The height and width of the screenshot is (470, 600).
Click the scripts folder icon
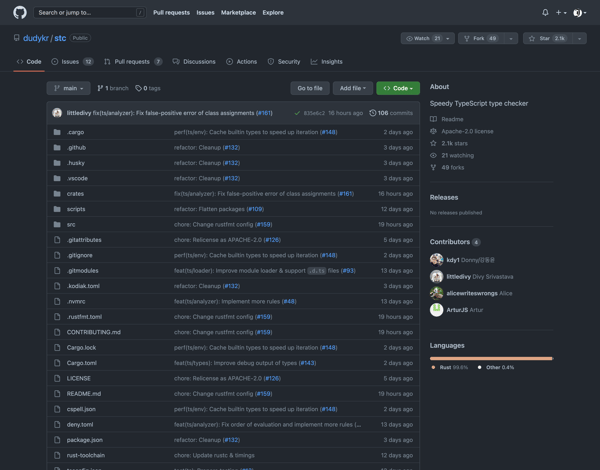pos(57,209)
